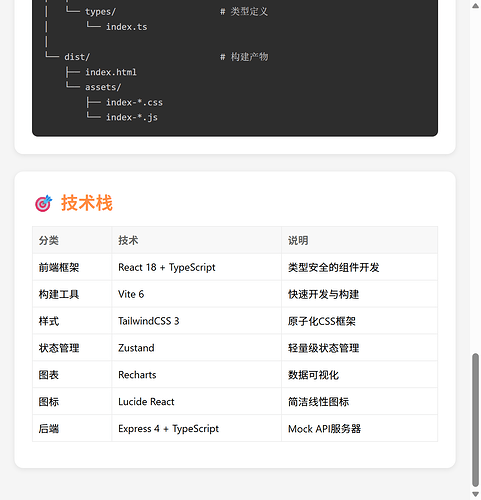Select the 样式 cell
Image resolution: width=481 pixels, height=500 pixels.
coord(72,321)
